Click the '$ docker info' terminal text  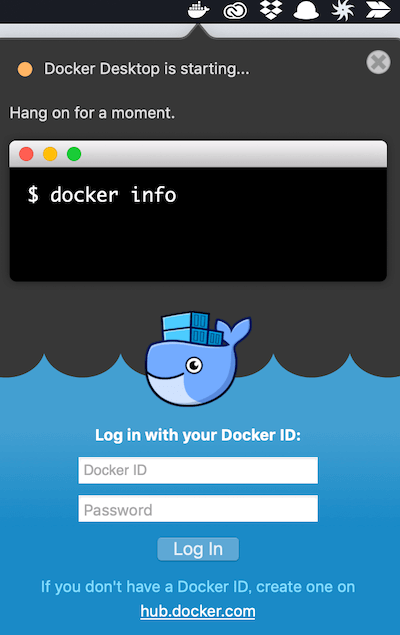coord(102,195)
